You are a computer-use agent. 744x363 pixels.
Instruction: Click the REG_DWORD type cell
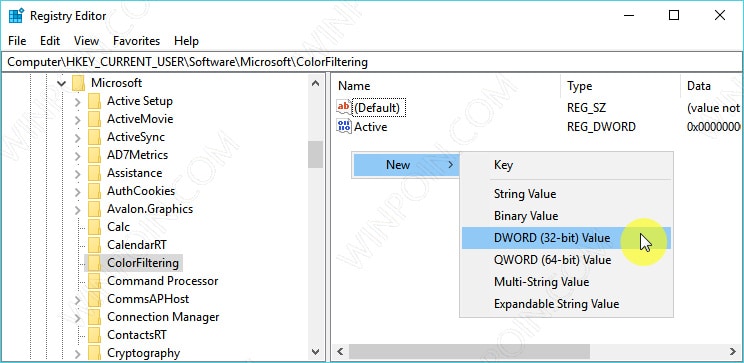601,127
